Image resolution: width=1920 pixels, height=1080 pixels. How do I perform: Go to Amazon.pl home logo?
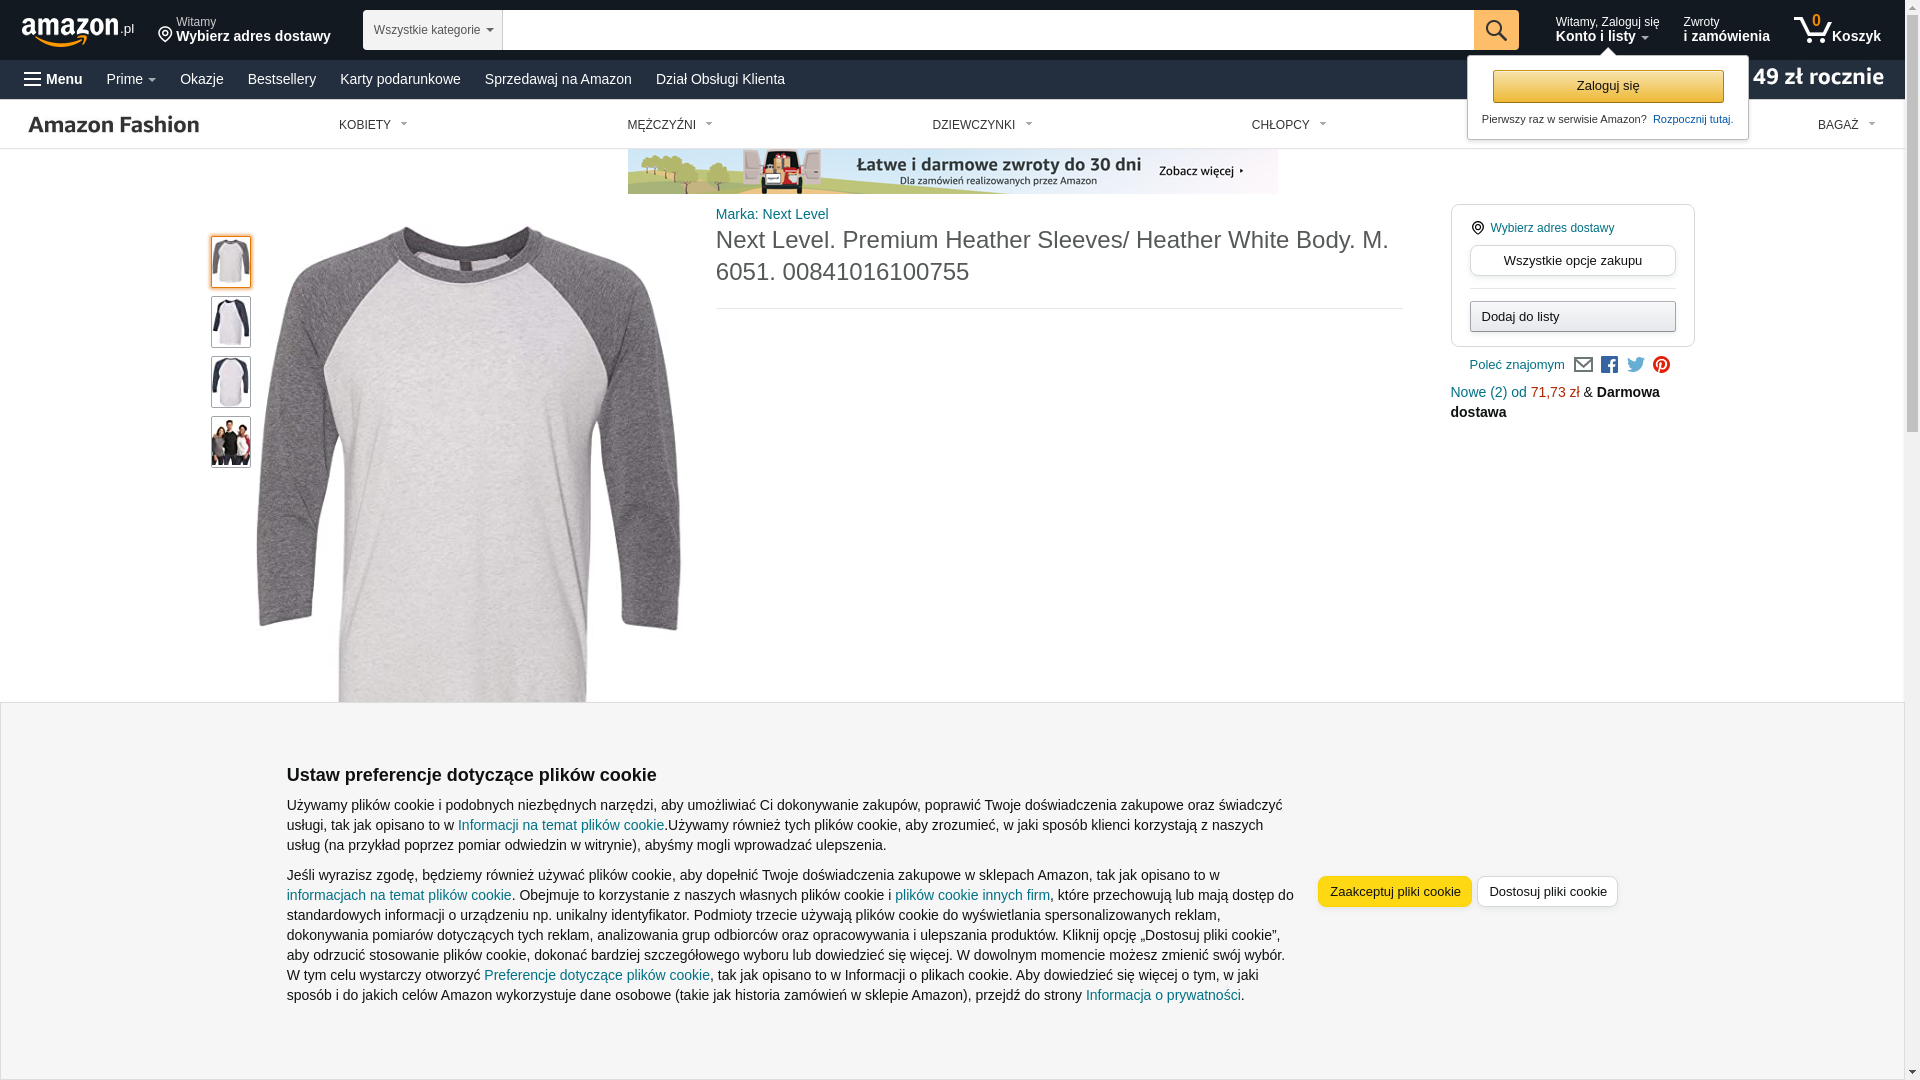[x=78, y=30]
